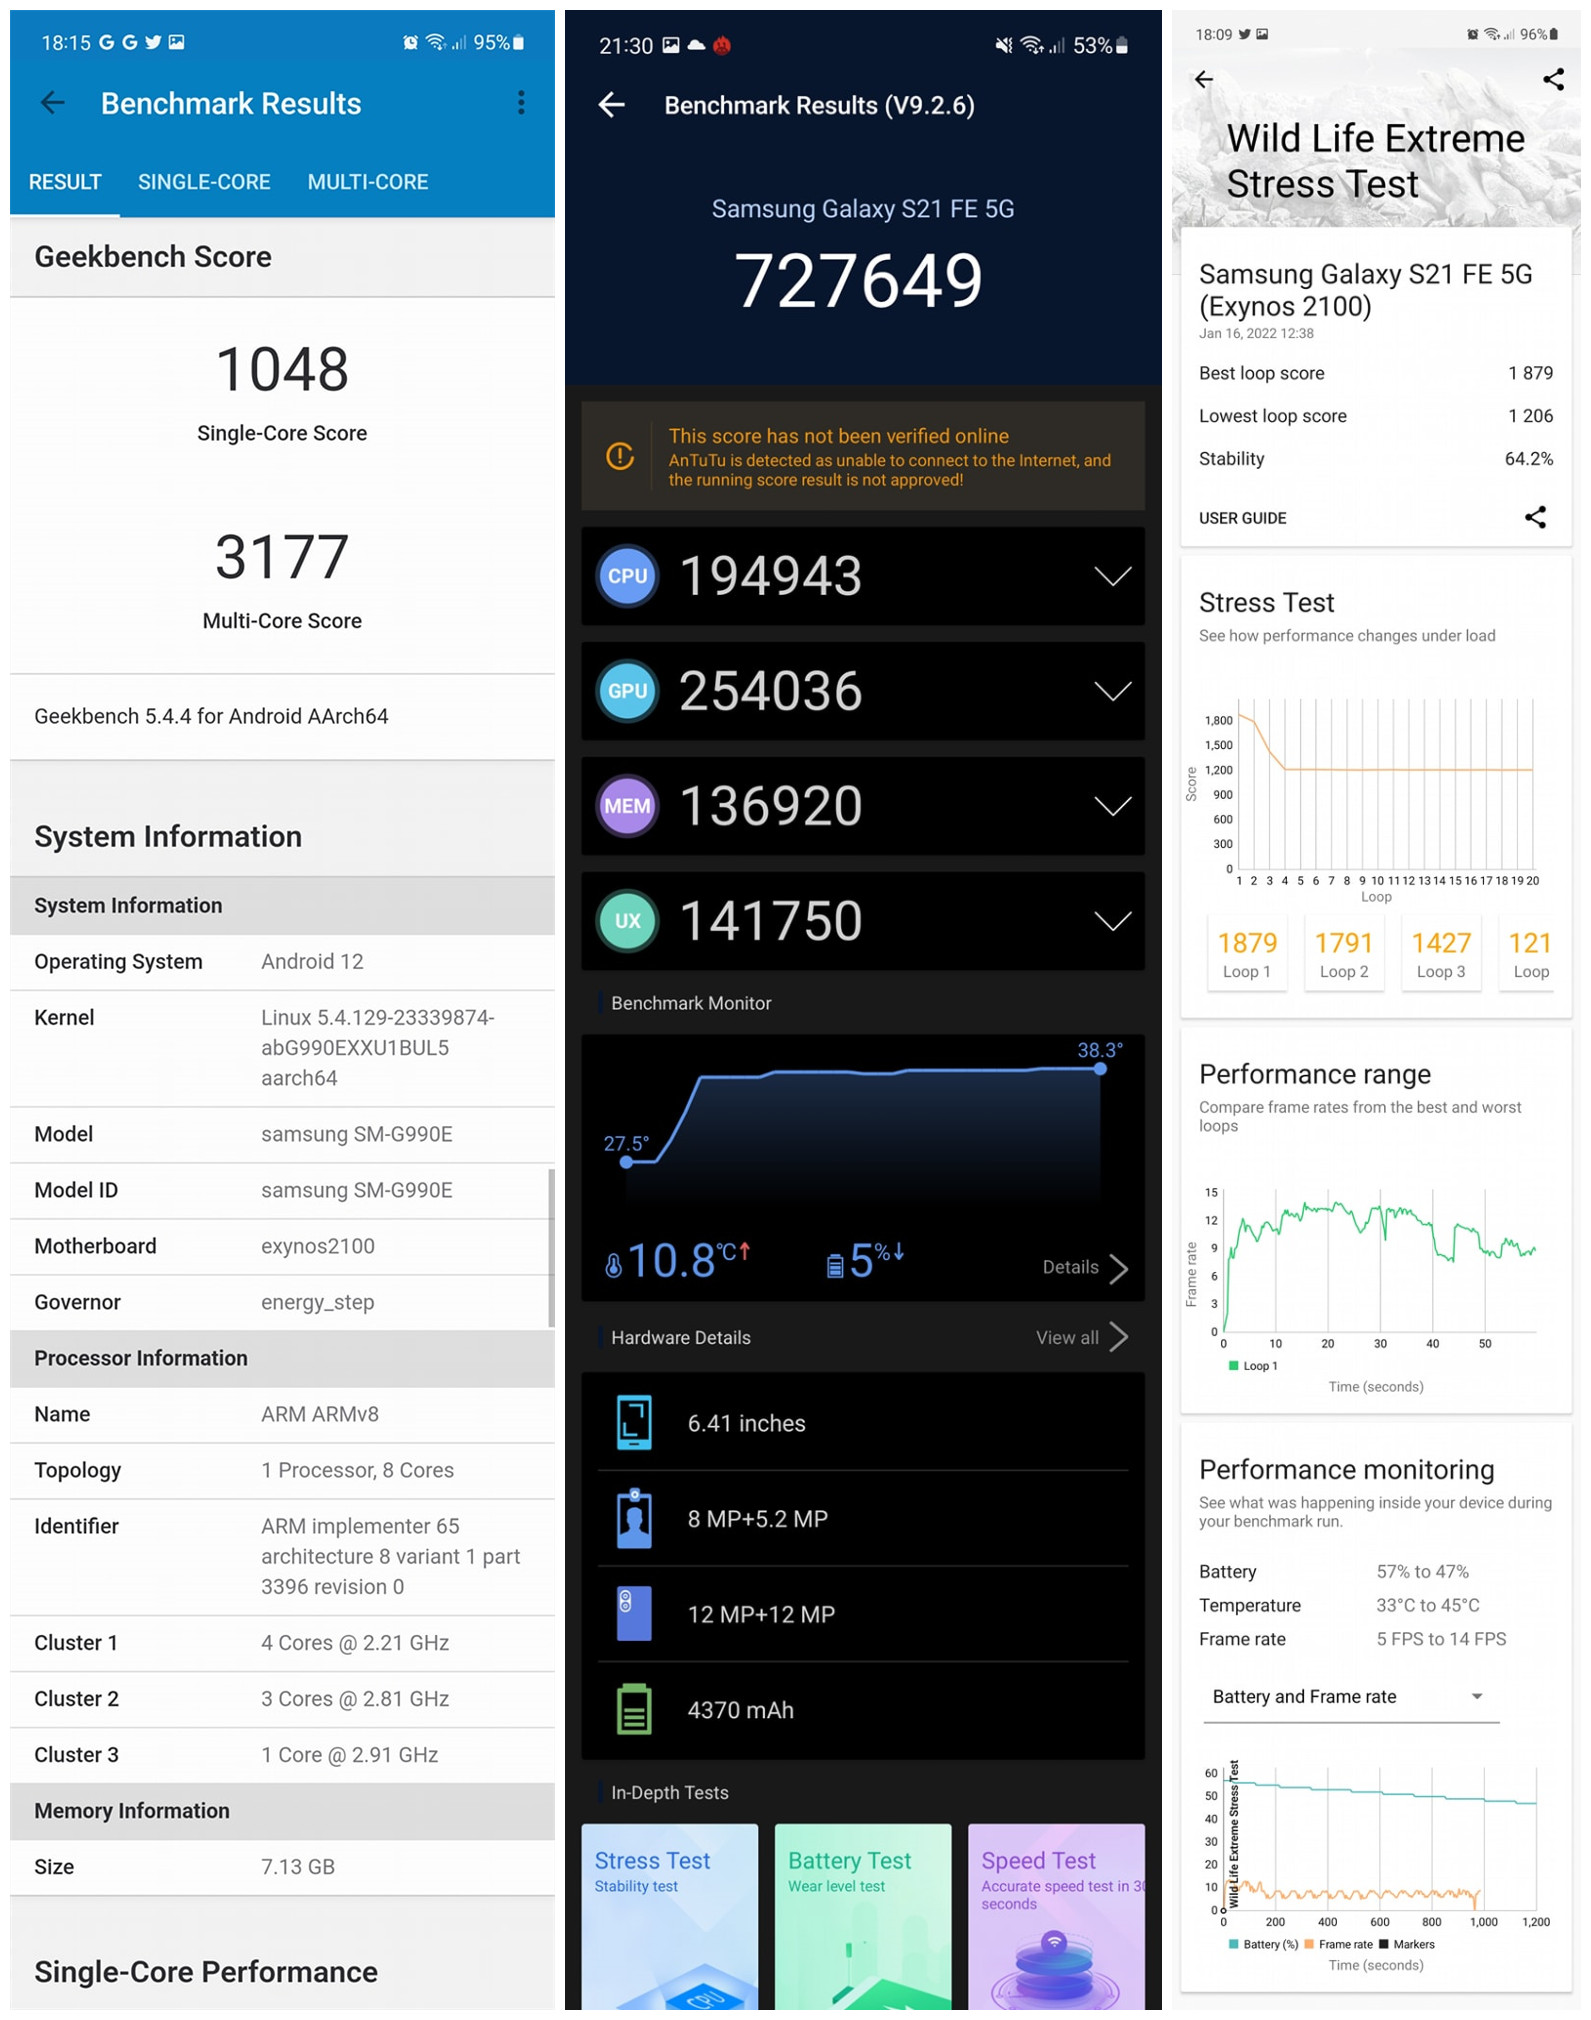This screenshot has width=1591, height=2020.
Task: Tap the alarm icon in Geekbench status bar
Action: pyautogui.click(x=410, y=42)
